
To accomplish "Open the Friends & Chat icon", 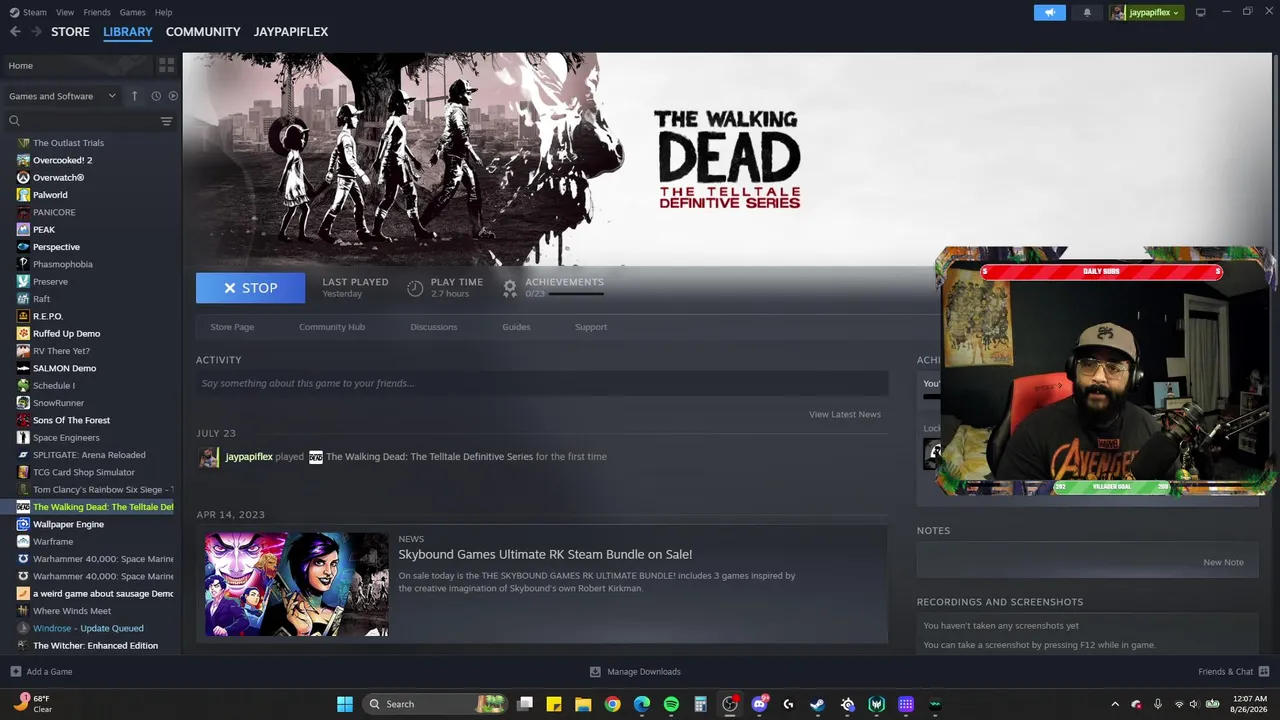I will pyautogui.click(x=1264, y=672).
